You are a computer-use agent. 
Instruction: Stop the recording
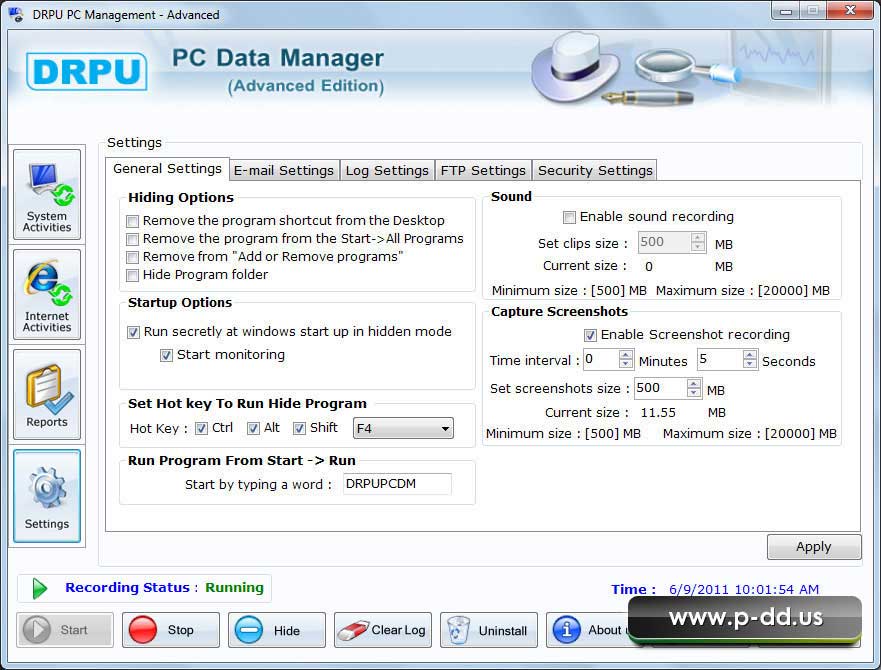pos(171,630)
